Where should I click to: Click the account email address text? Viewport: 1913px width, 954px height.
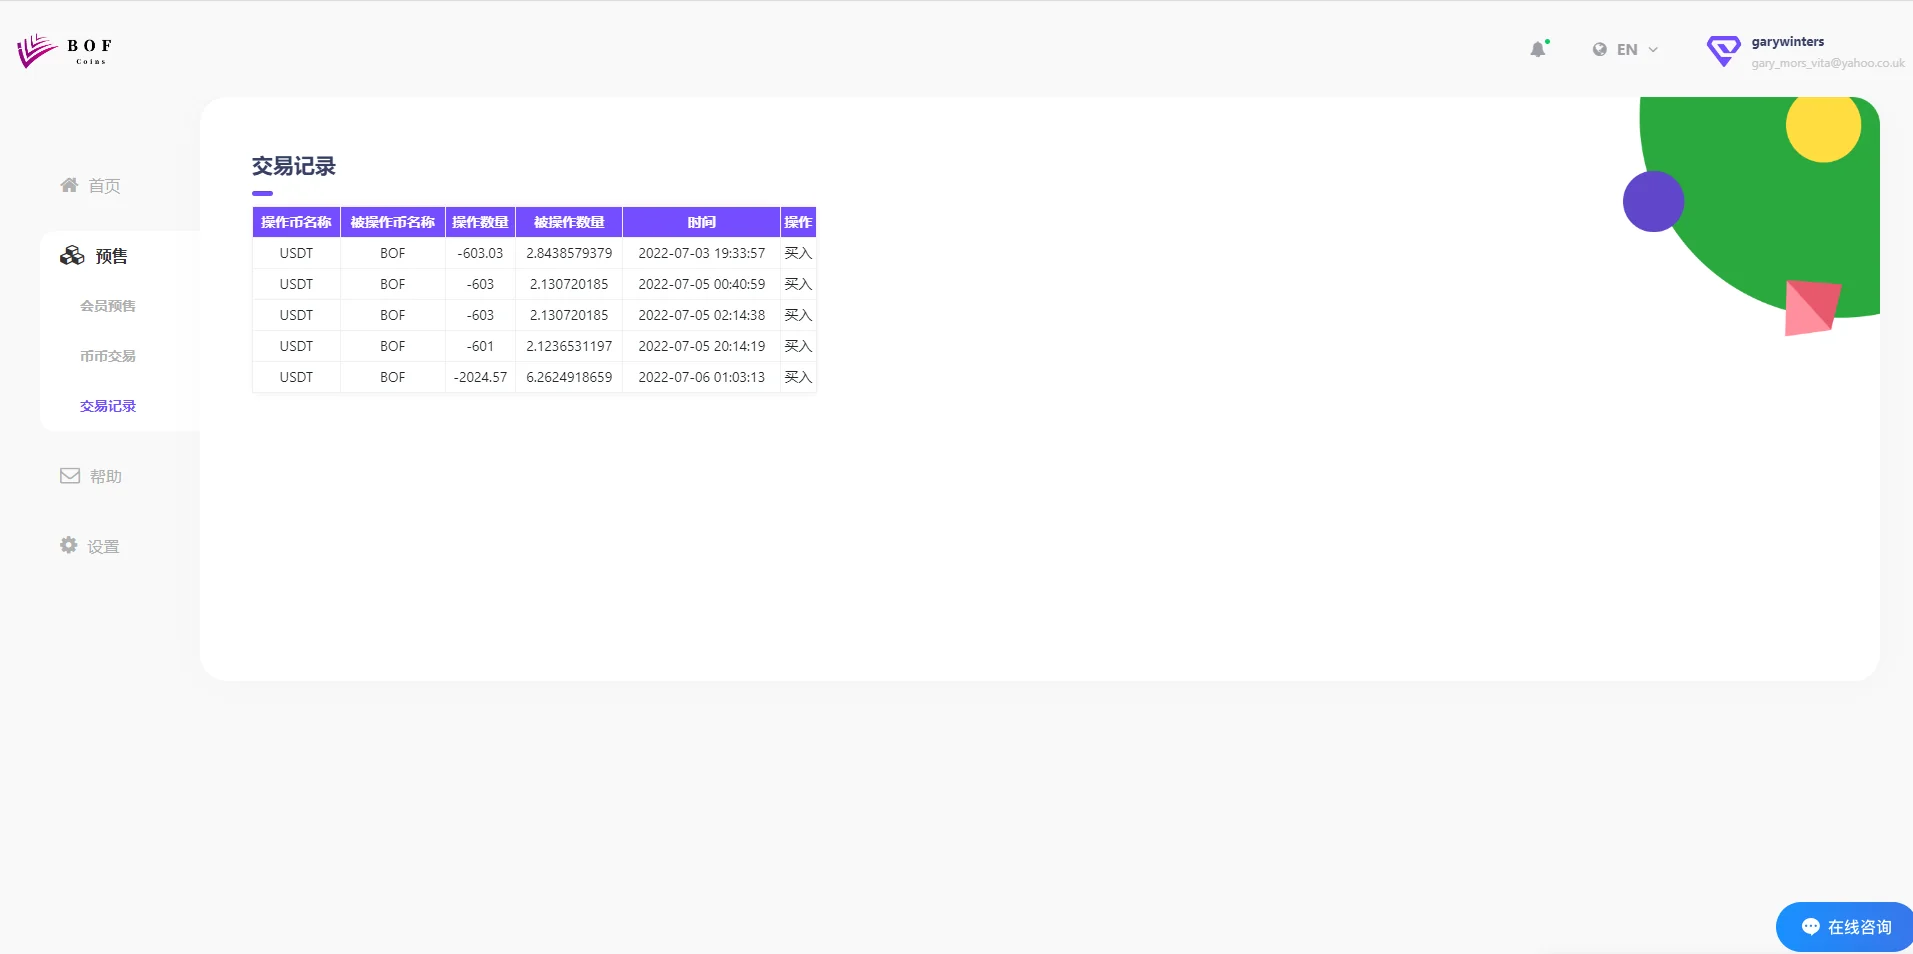coord(1827,63)
